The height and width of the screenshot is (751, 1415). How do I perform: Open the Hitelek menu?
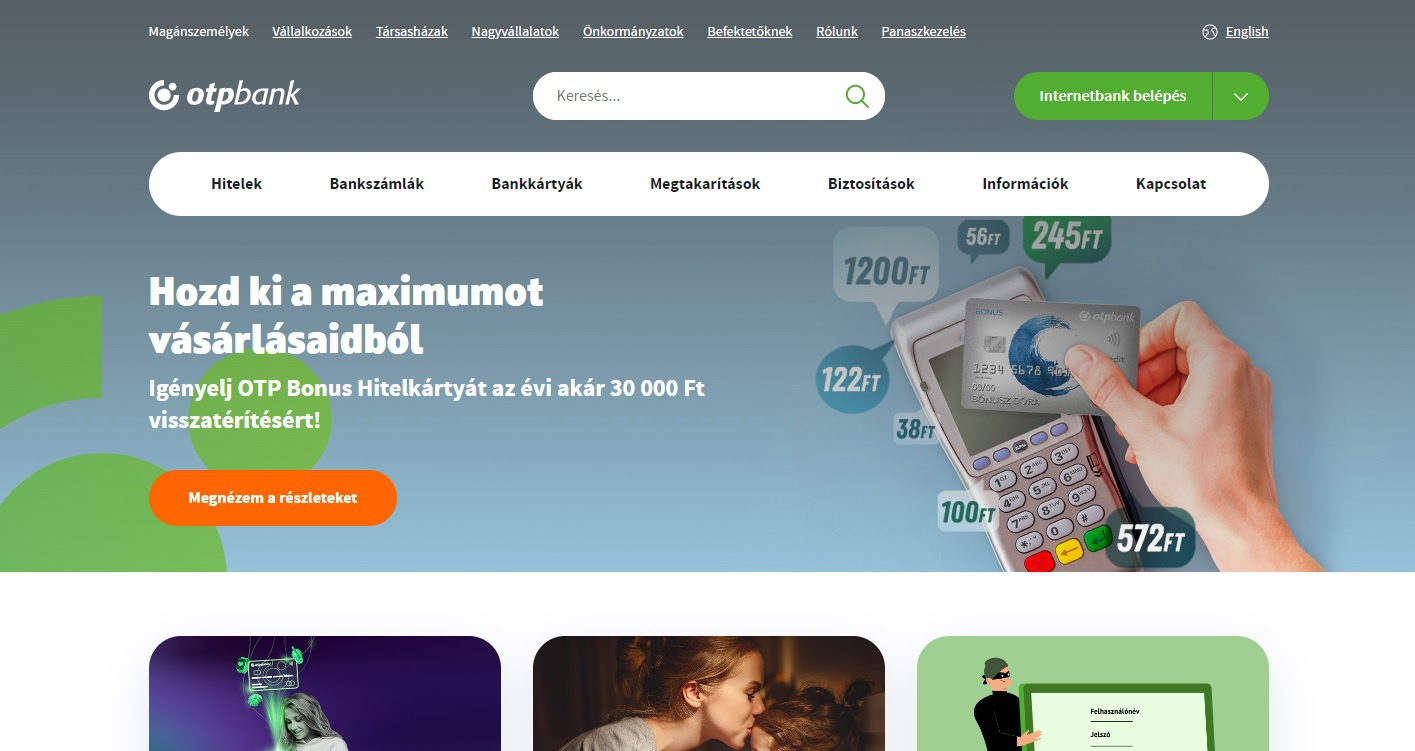coord(237,184)
